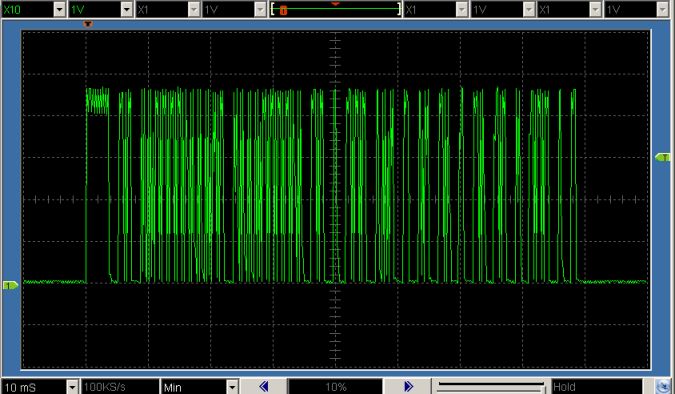
Task: Click the 10% pre-trigger value display
Action: pos(335,387)
